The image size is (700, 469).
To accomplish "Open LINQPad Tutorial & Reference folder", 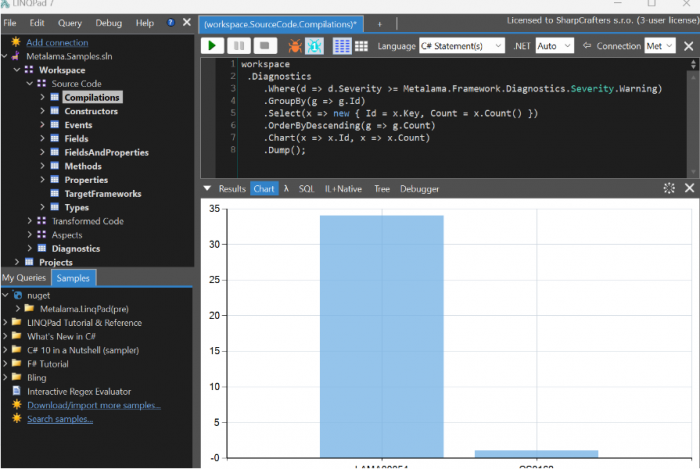I will click(x=84, y=323).
